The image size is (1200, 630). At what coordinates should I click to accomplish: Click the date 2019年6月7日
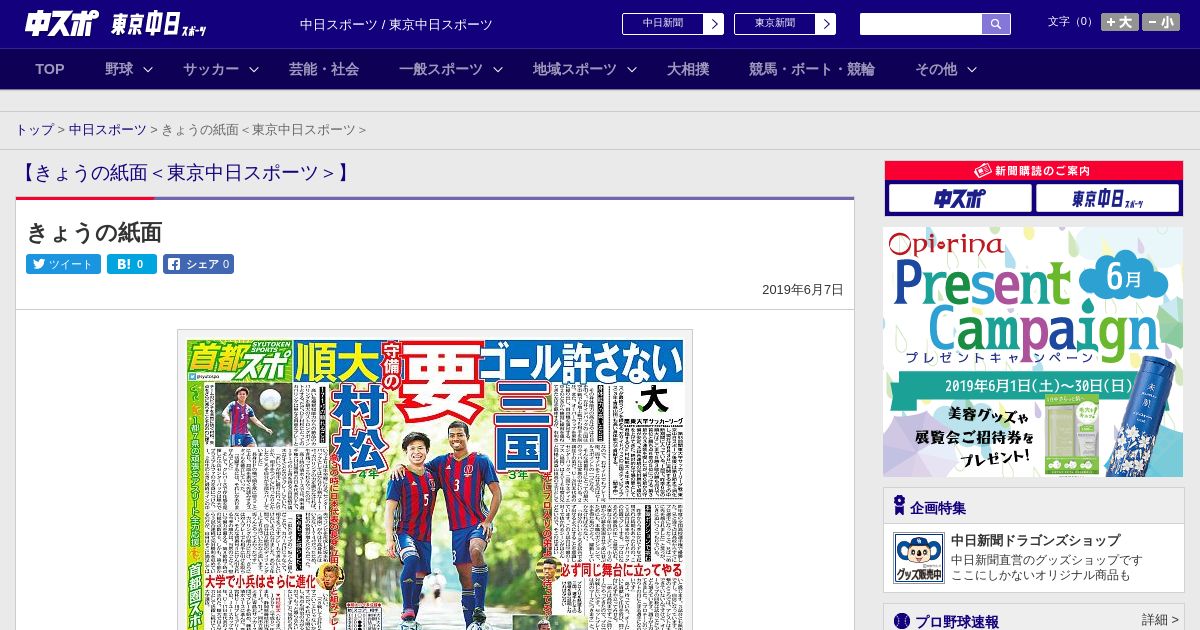pos(803,289)
